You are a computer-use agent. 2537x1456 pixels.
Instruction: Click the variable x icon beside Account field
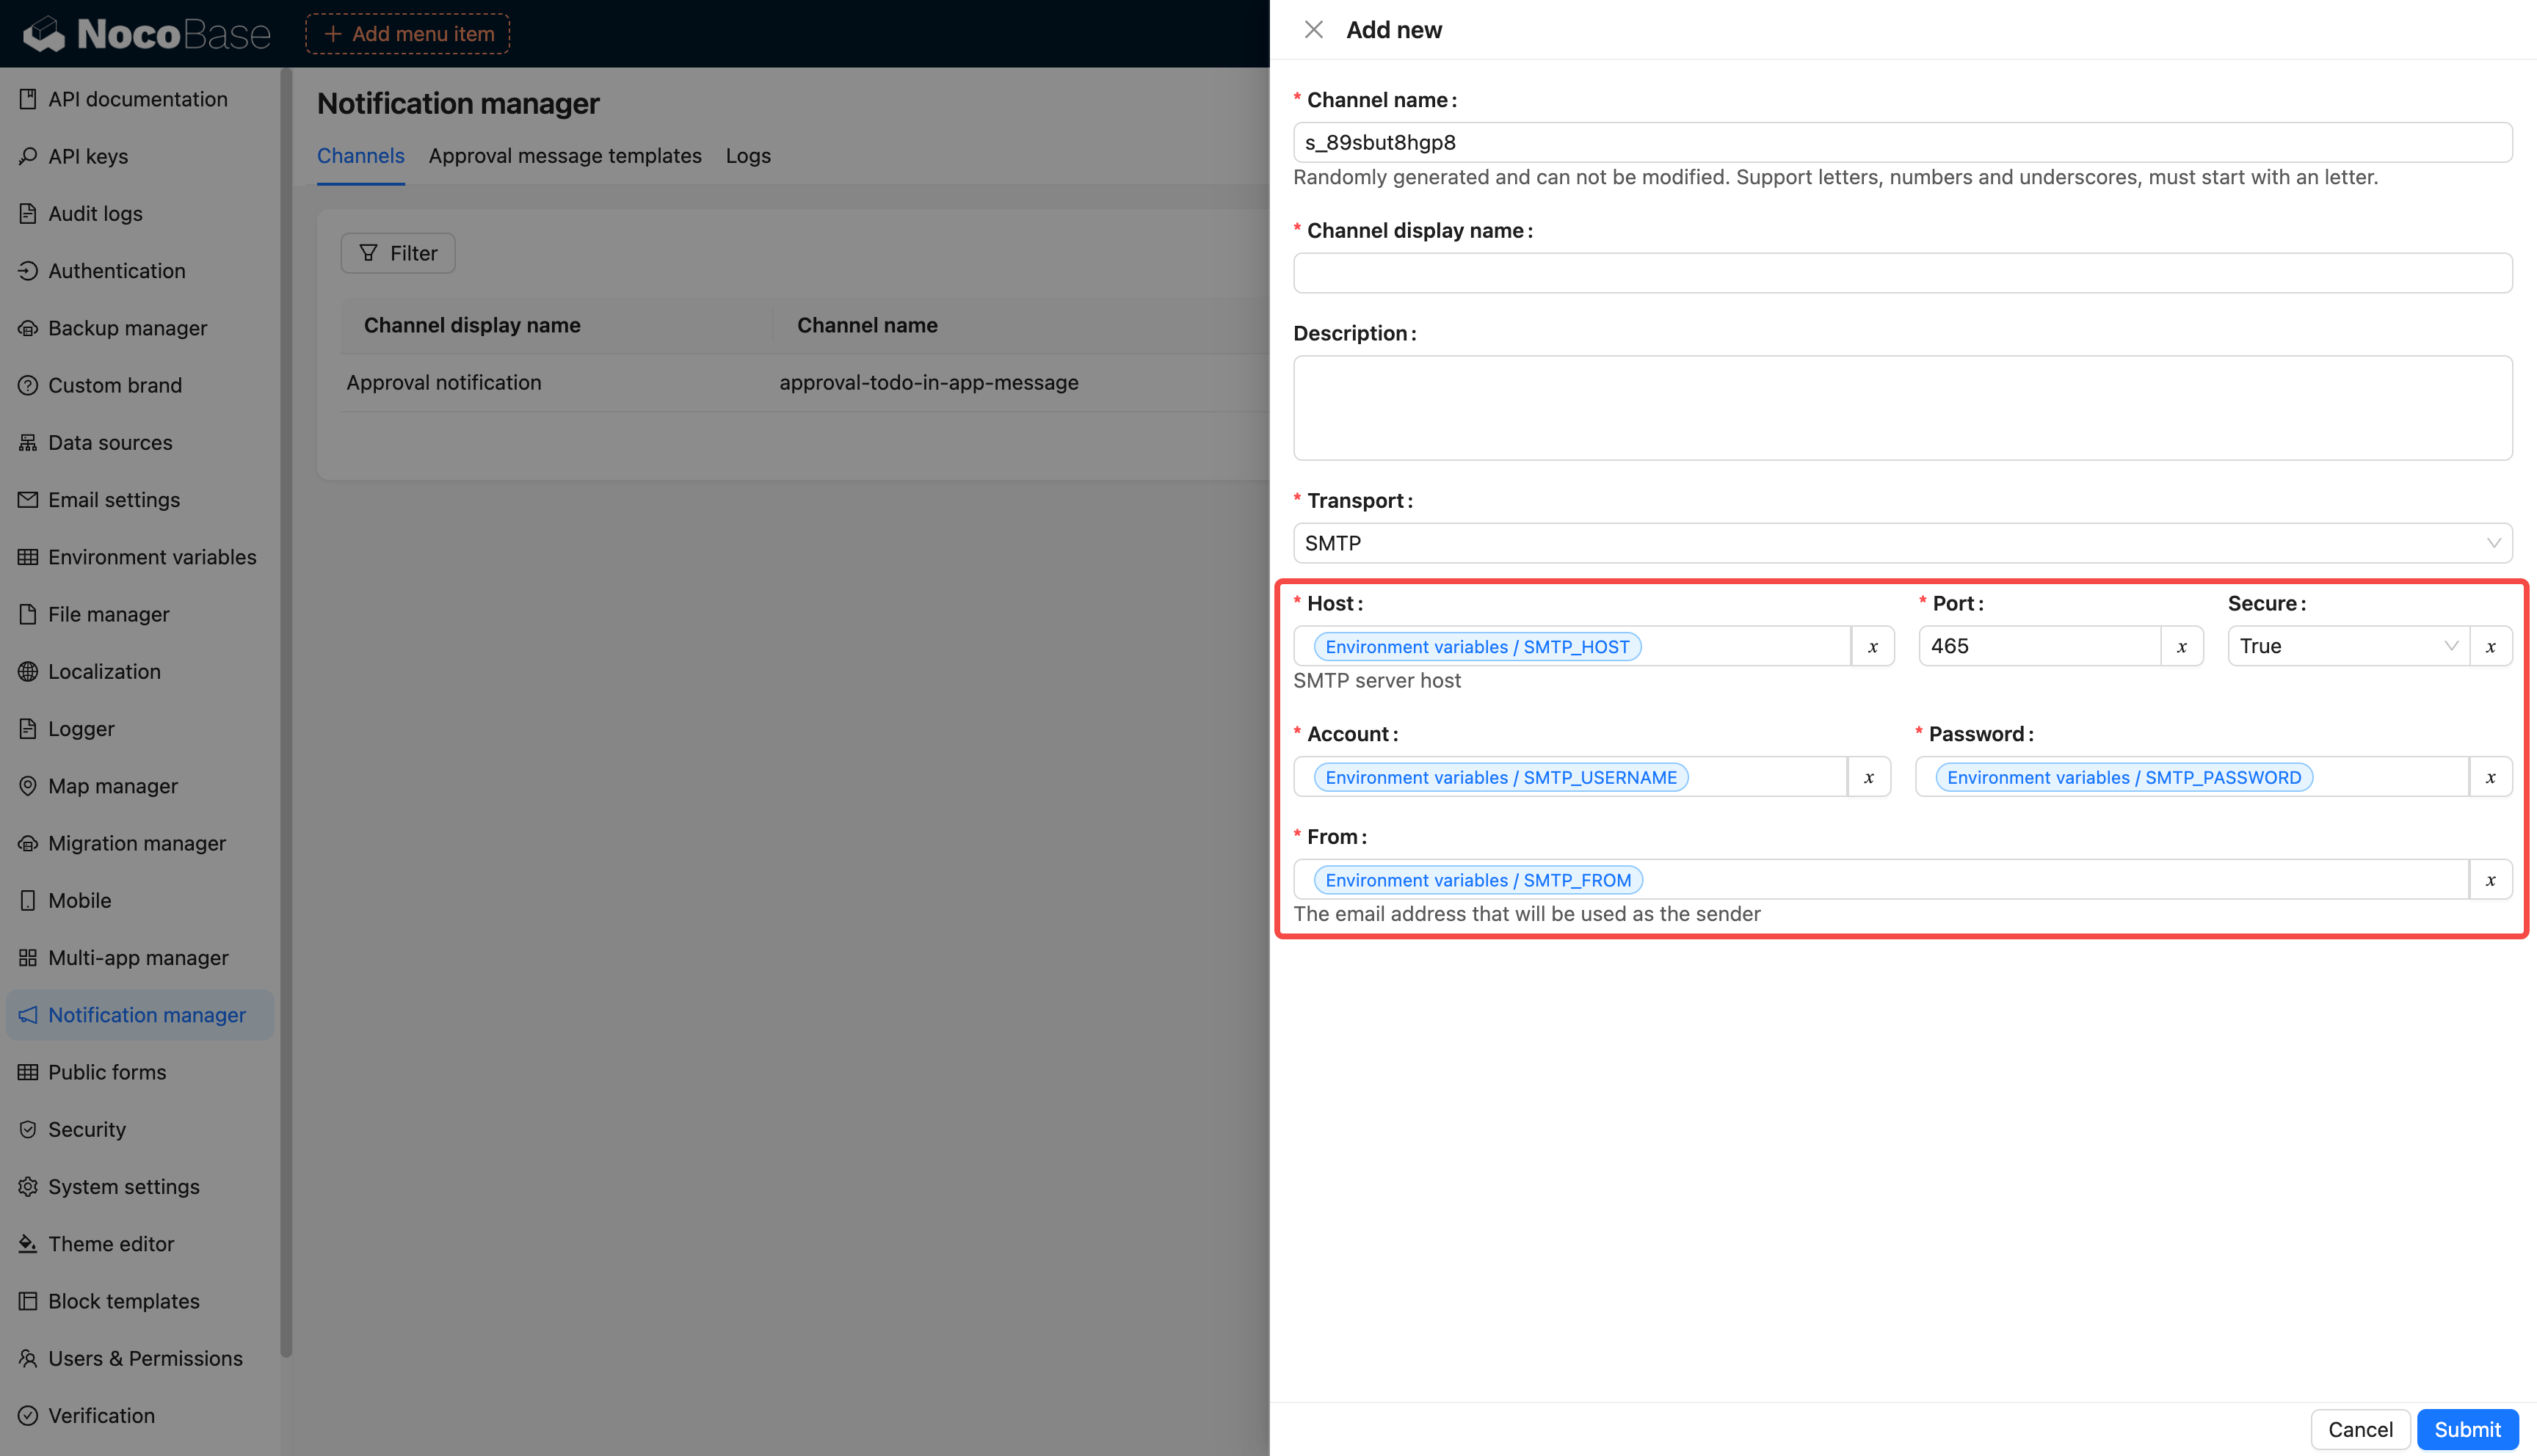pos(1868,777)
